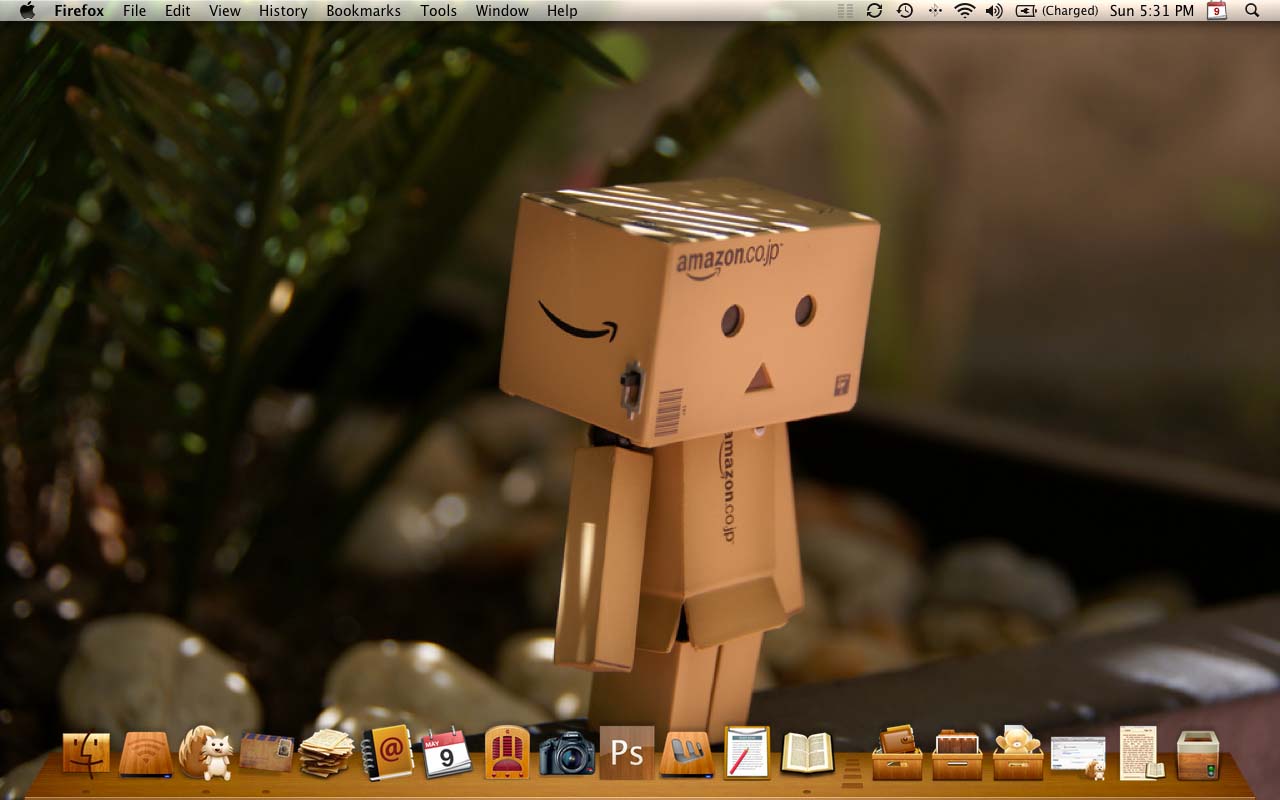This screenshot has width=1280, height=800.
Task: Open the Firefox application menu
Action: [x=79, y=11]
